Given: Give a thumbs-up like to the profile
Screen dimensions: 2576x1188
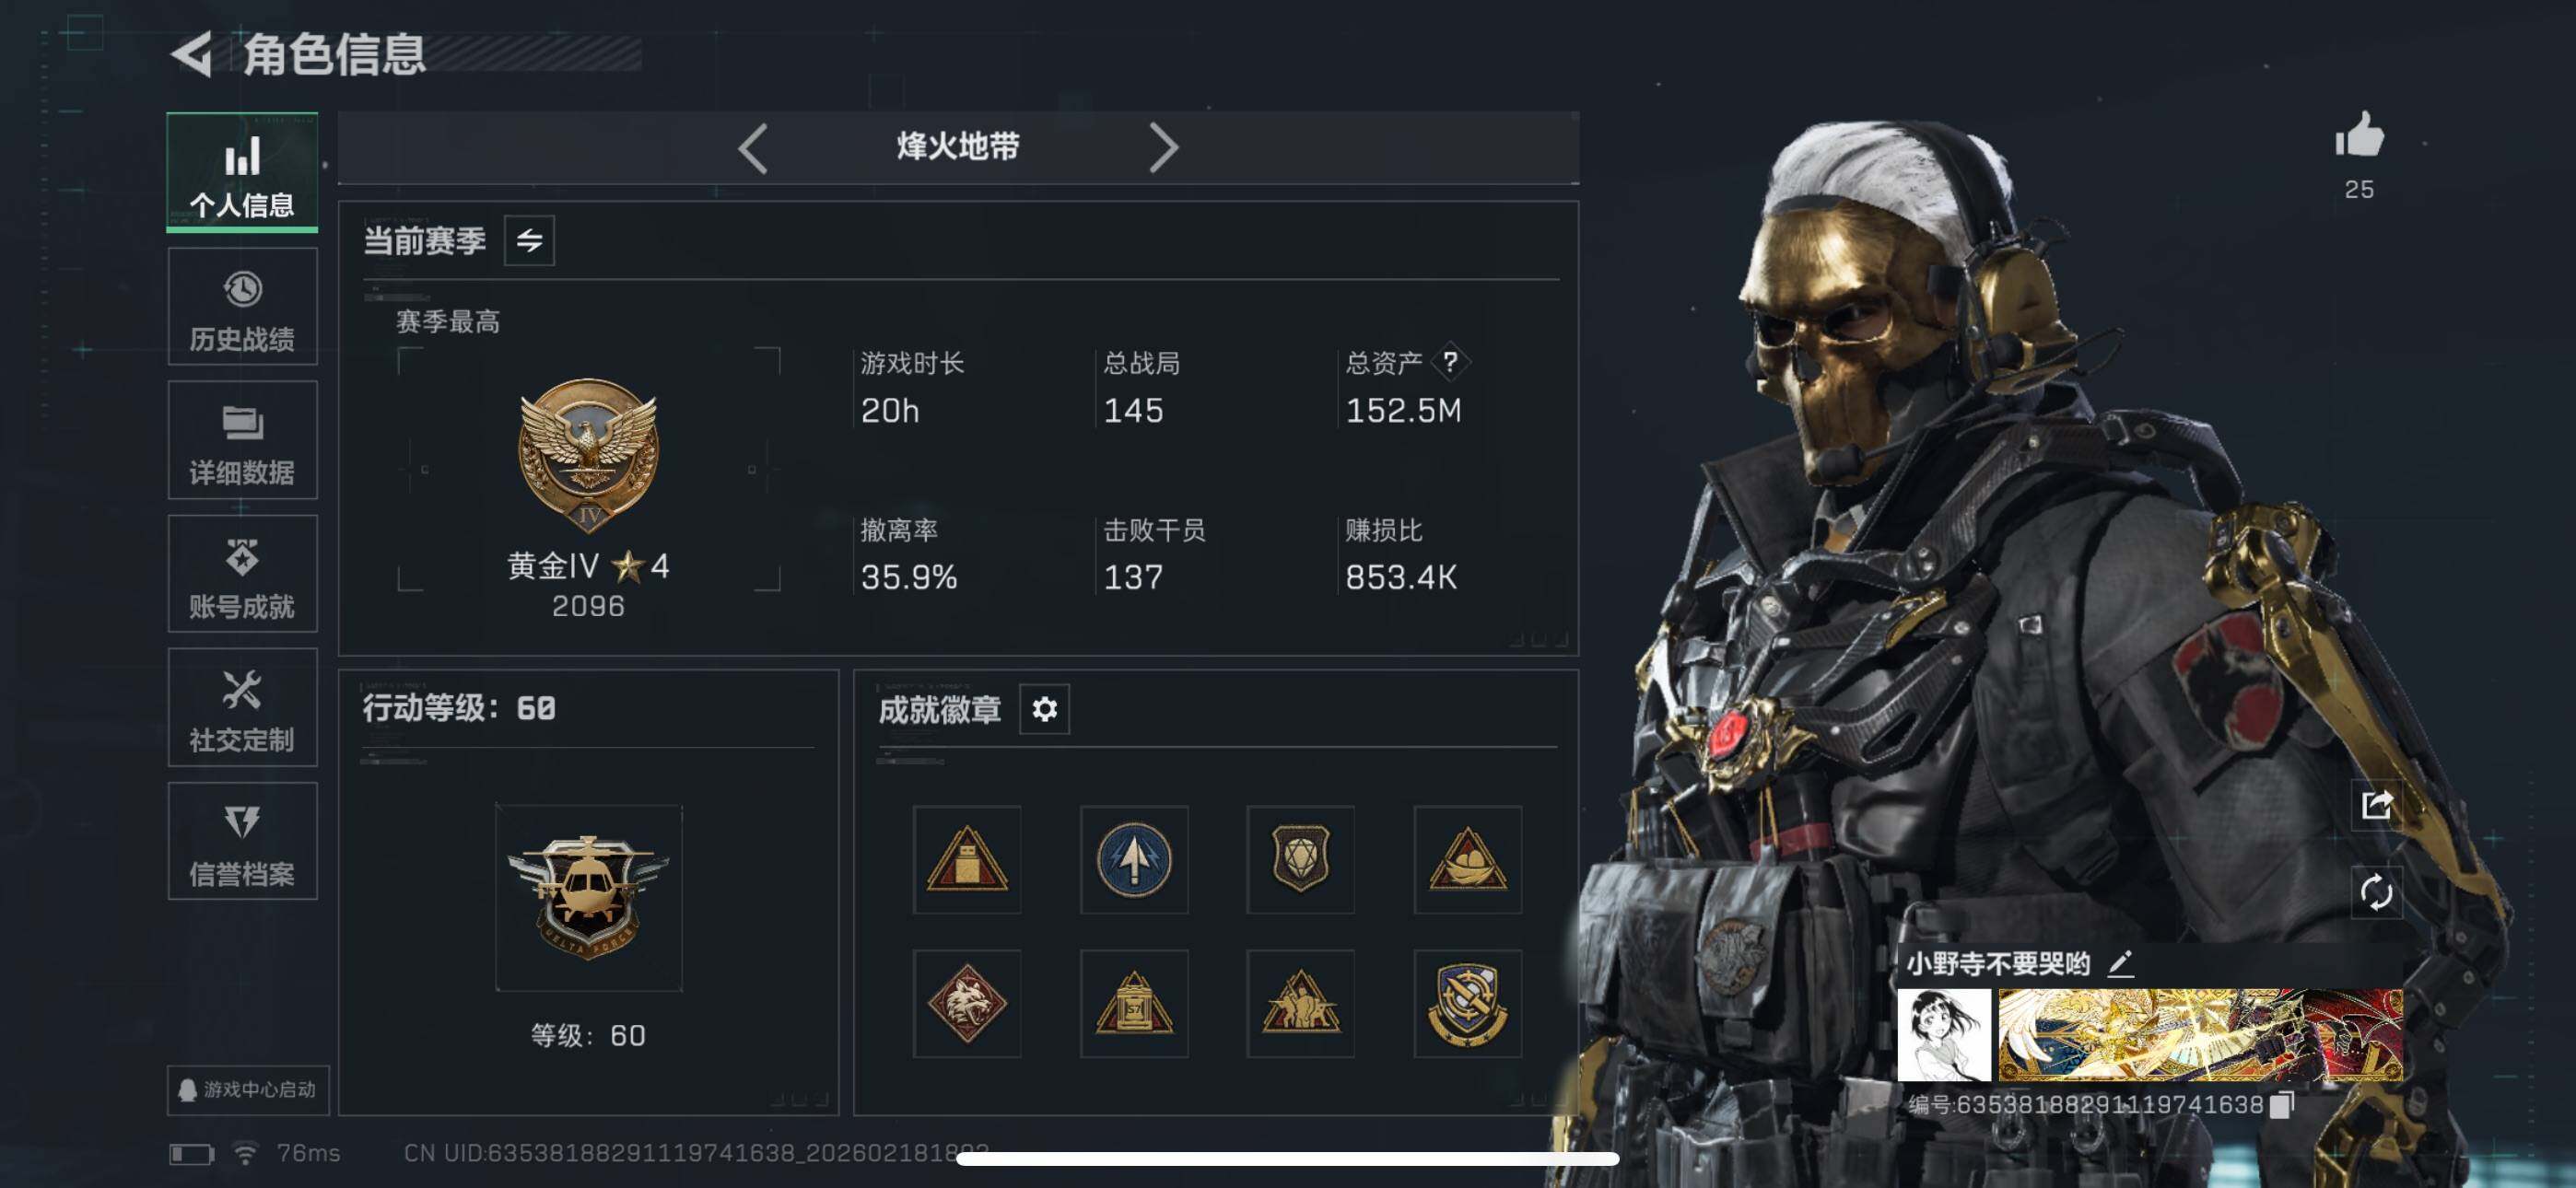Looking at the screenshot, I should [2359, 134].
